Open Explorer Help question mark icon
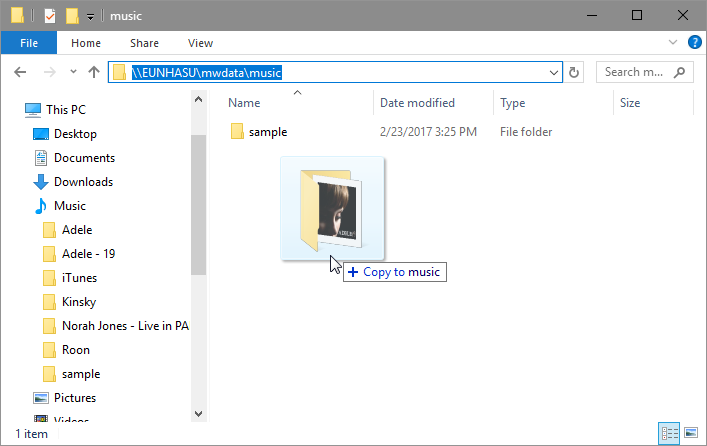 [694, 43]
